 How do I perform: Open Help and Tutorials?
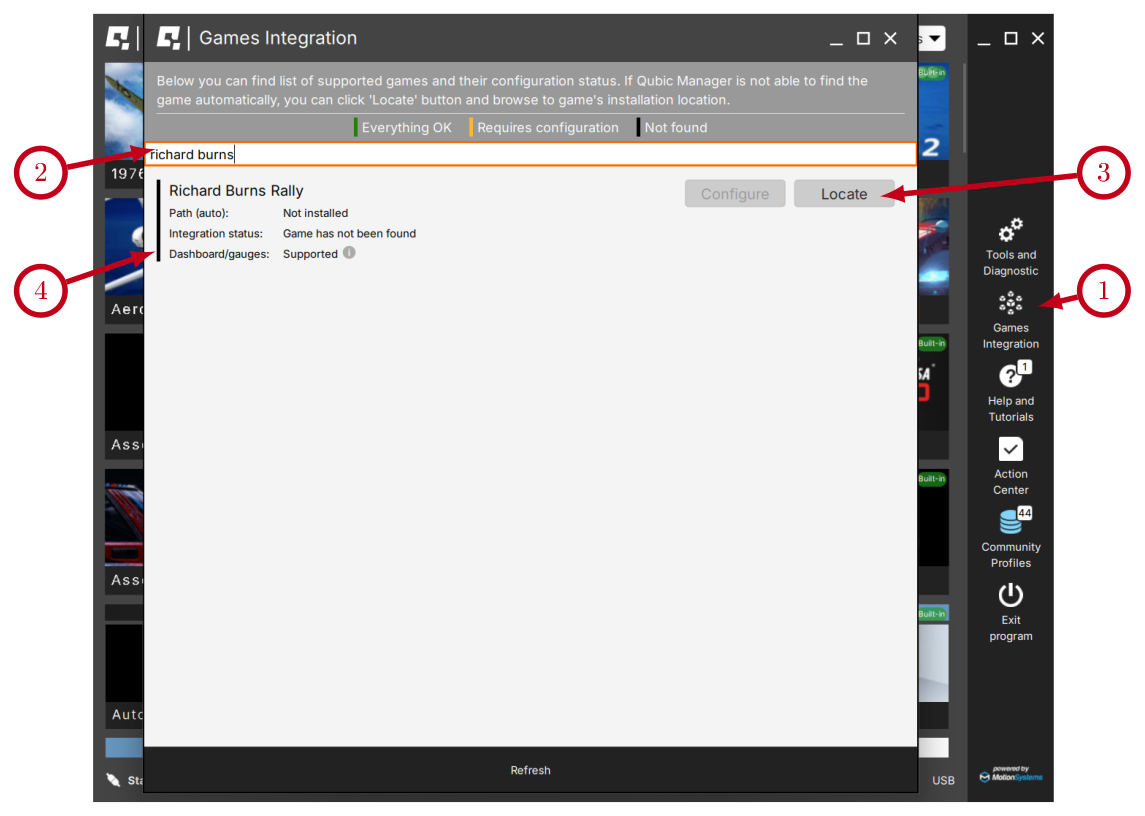point(1010,391)
